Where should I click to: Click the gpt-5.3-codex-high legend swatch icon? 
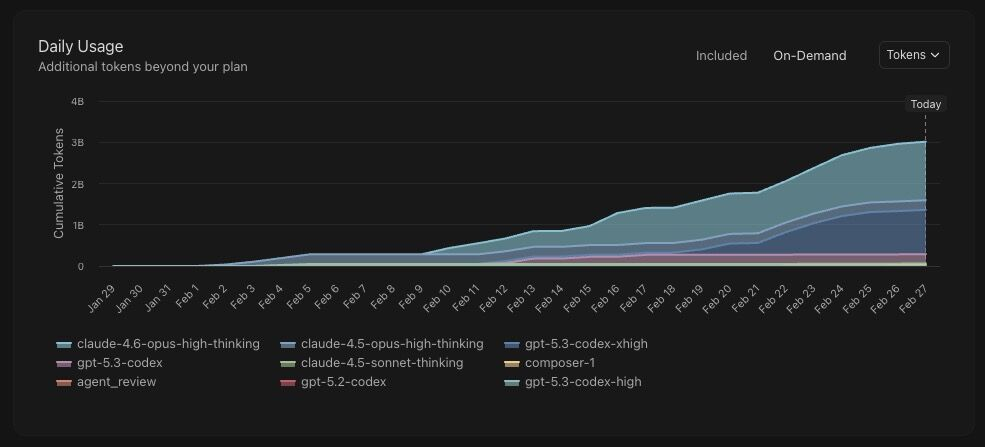[x=513, y=382]
